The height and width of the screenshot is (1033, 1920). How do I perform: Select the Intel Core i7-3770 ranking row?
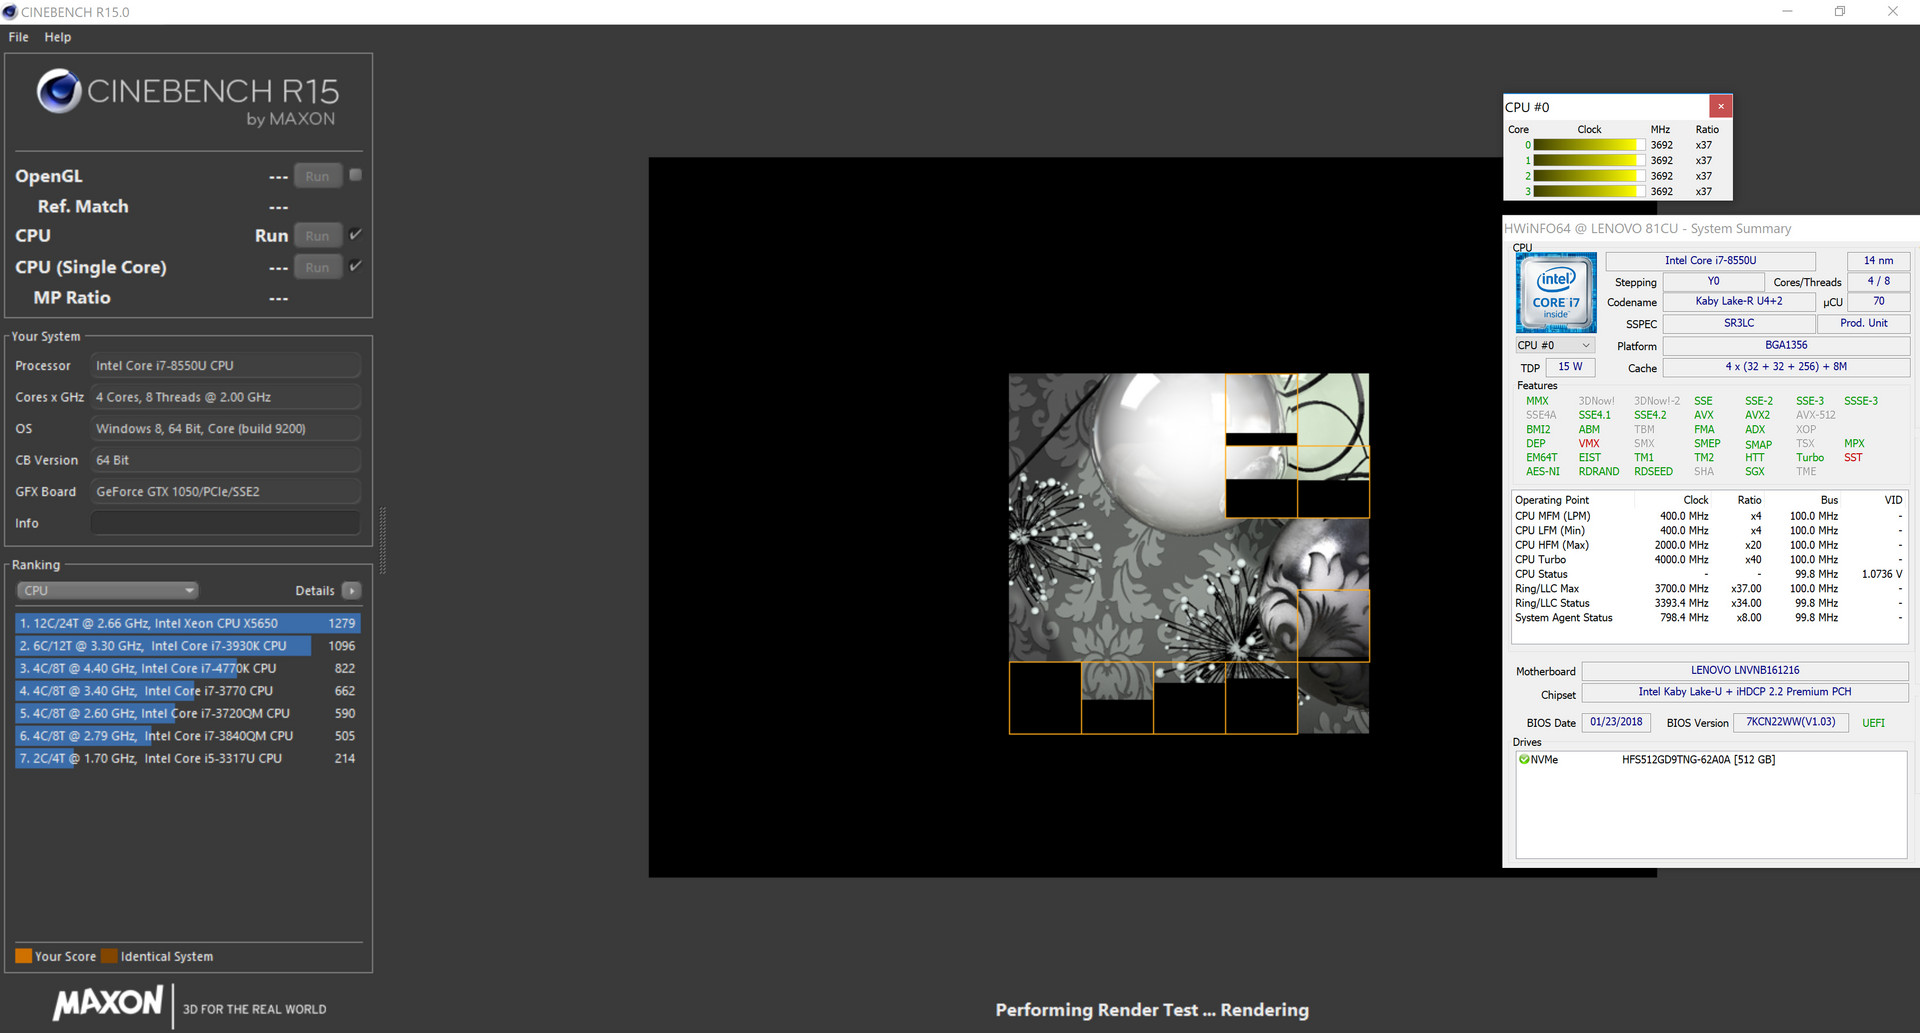188,691
